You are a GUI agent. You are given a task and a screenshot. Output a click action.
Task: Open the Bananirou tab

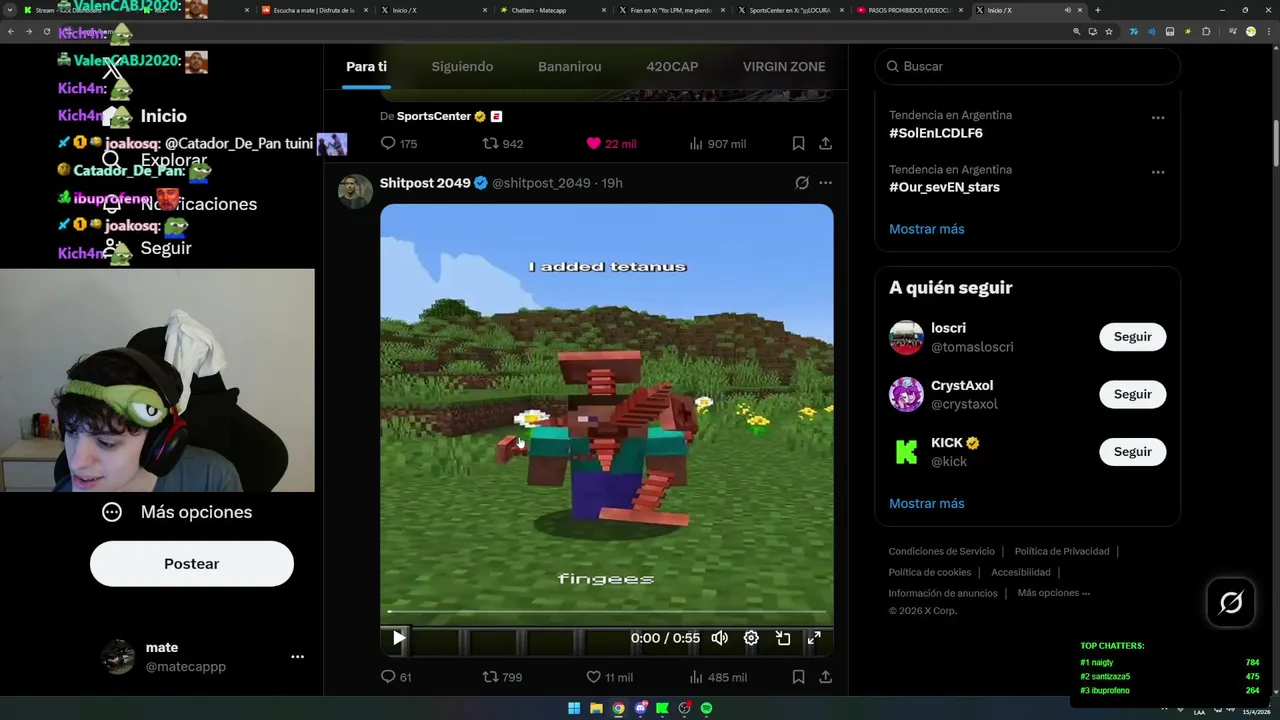tap(570, 67)
